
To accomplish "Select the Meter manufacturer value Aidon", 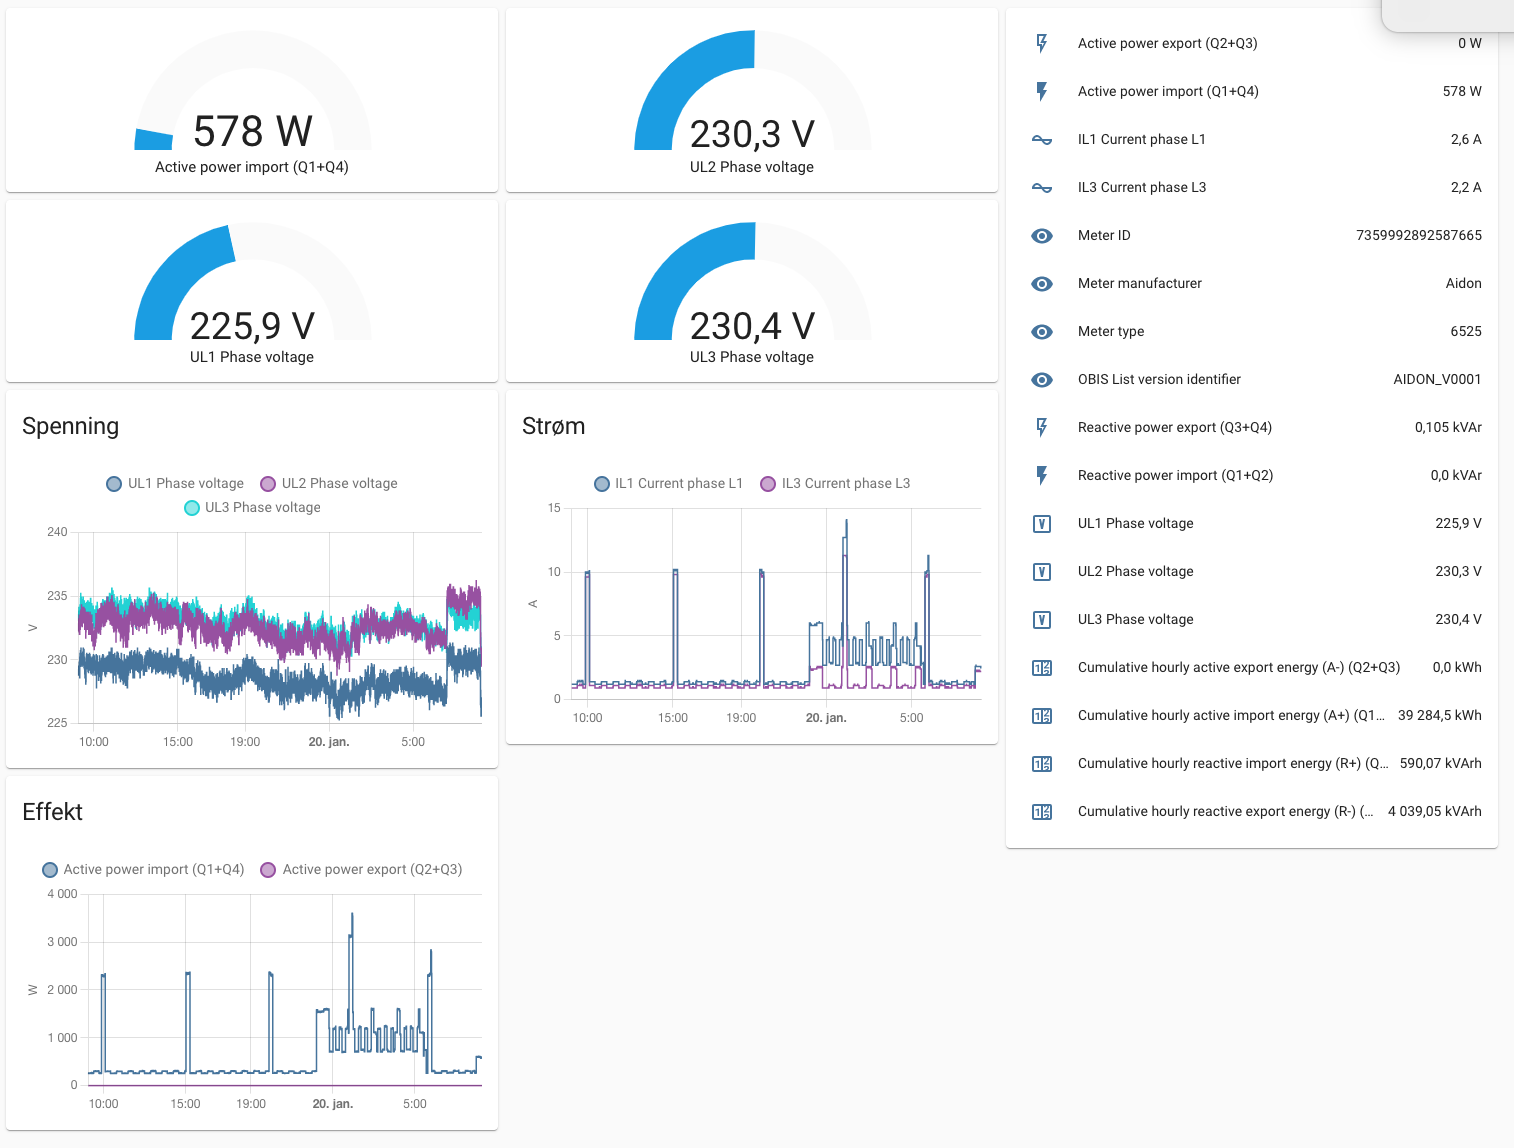I will (x=1463, y=283).
